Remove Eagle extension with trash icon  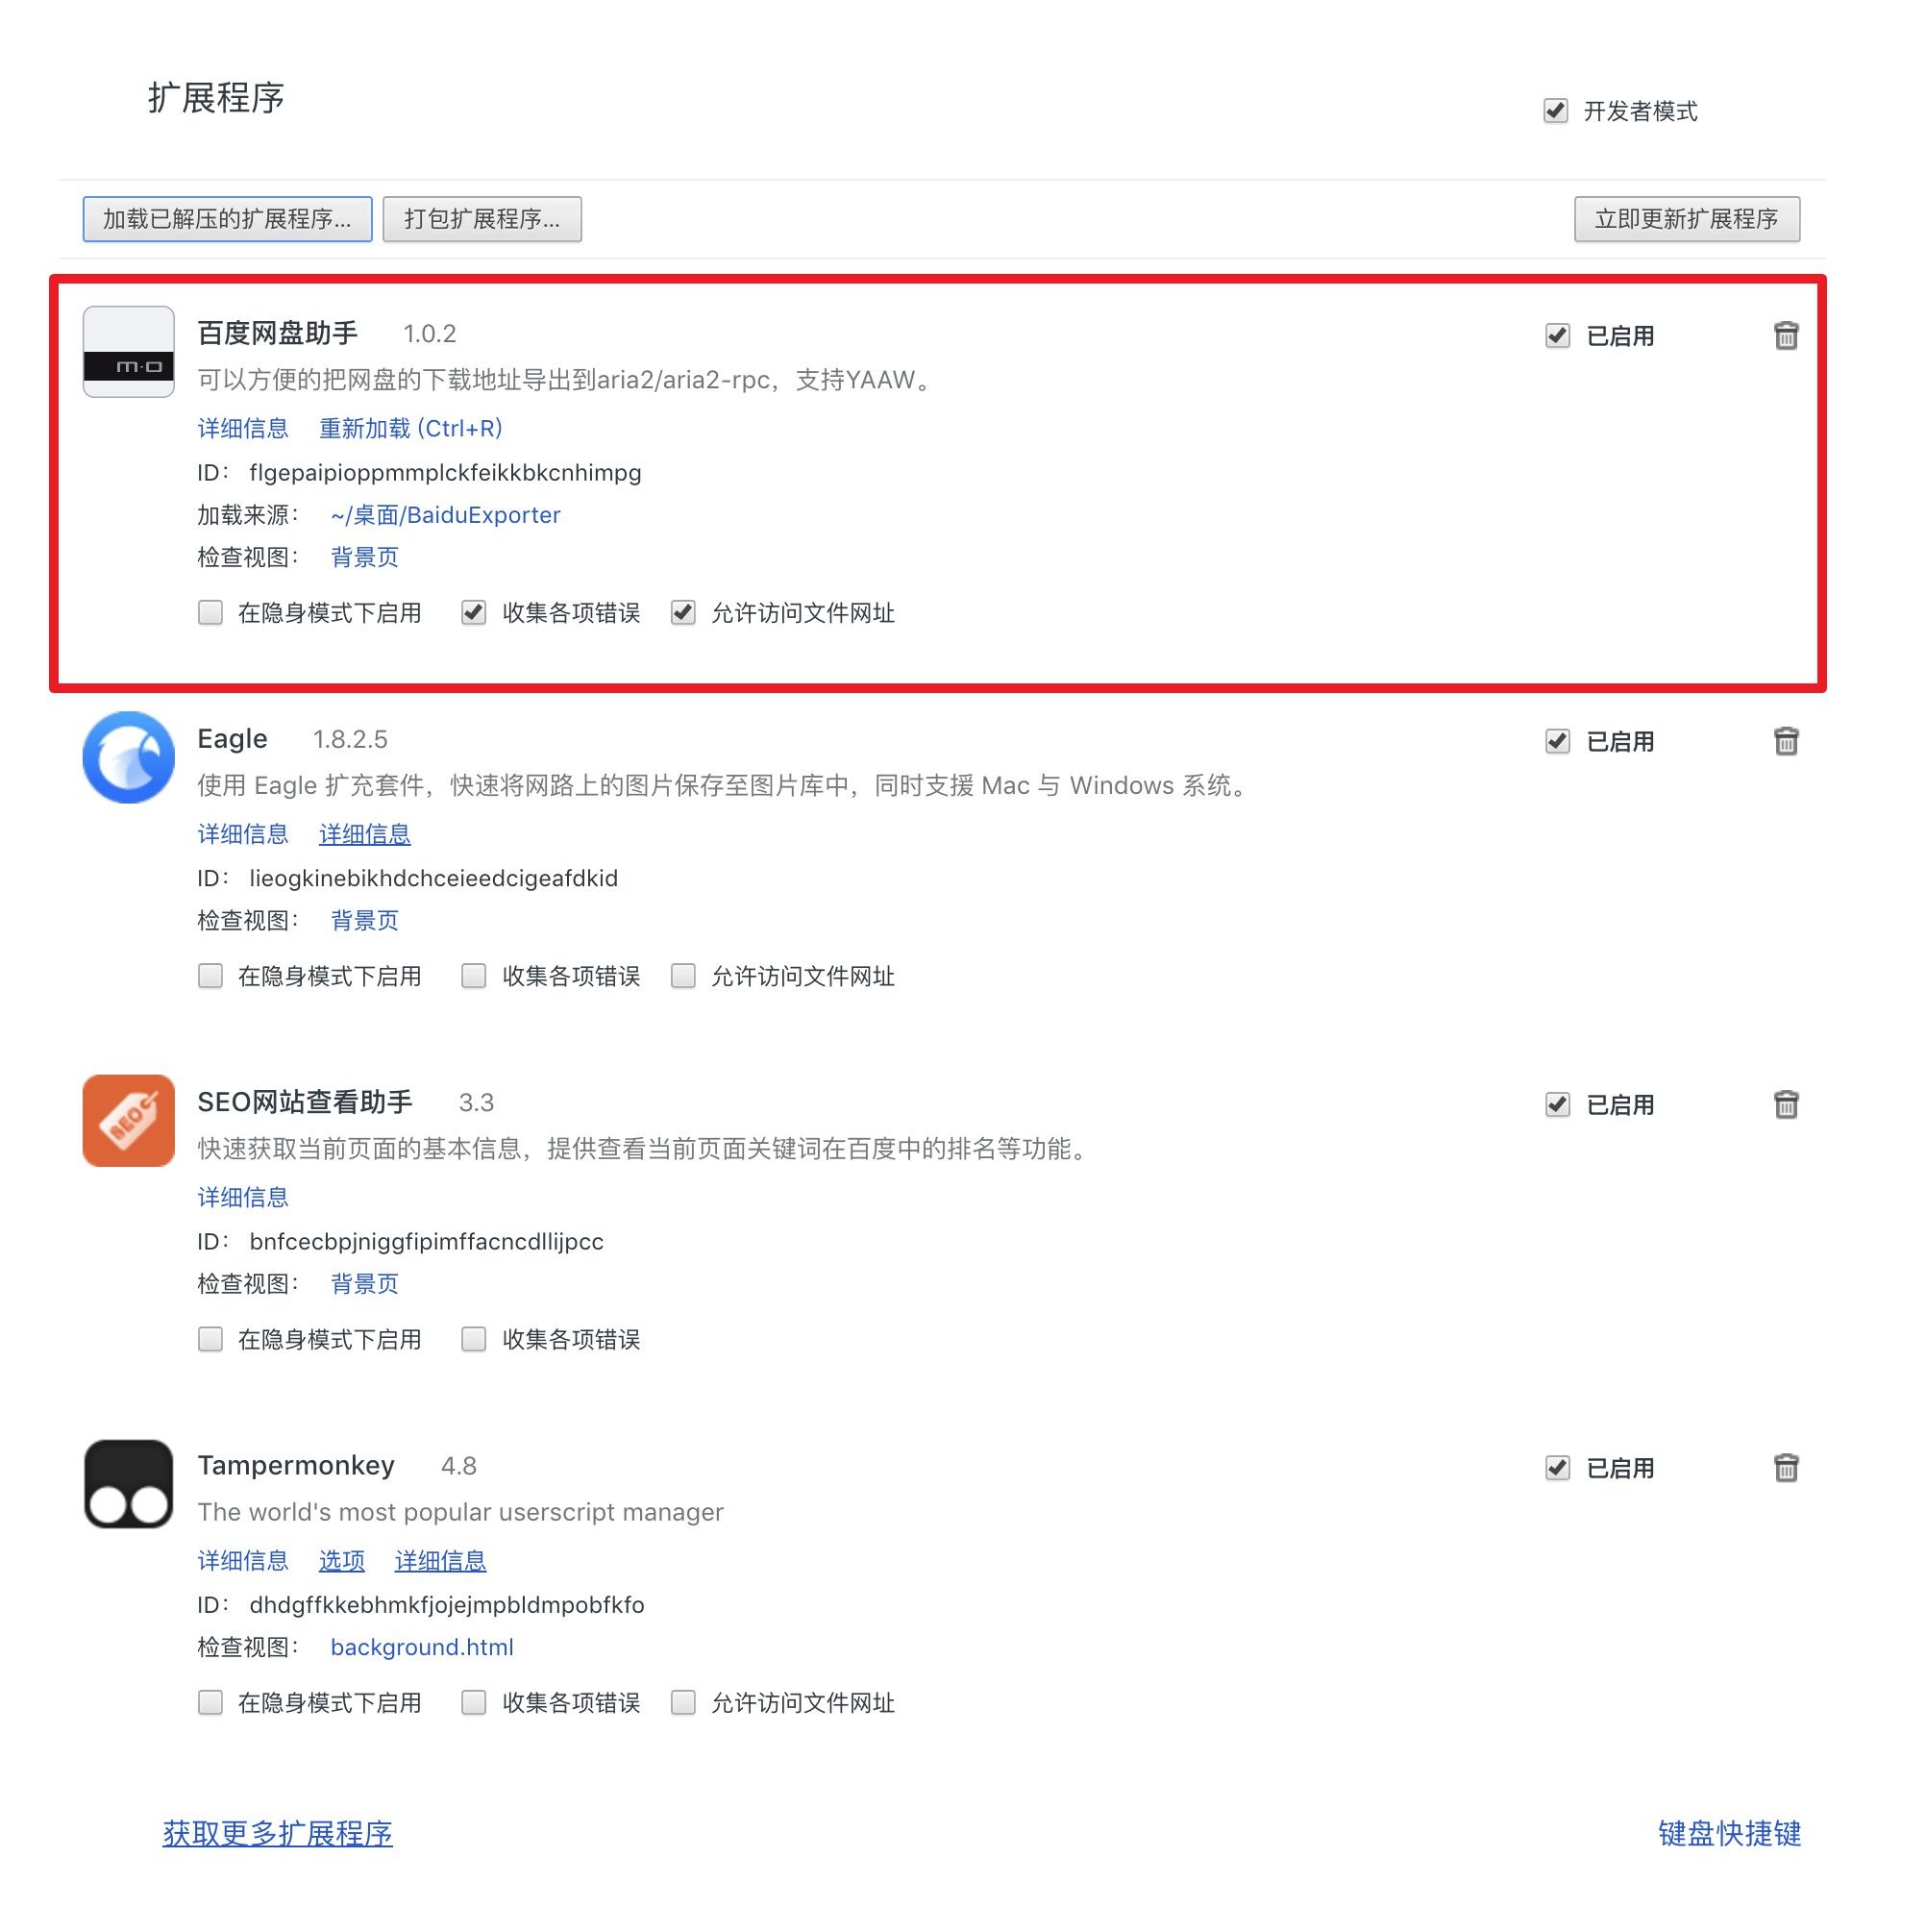coord(1785,741)
